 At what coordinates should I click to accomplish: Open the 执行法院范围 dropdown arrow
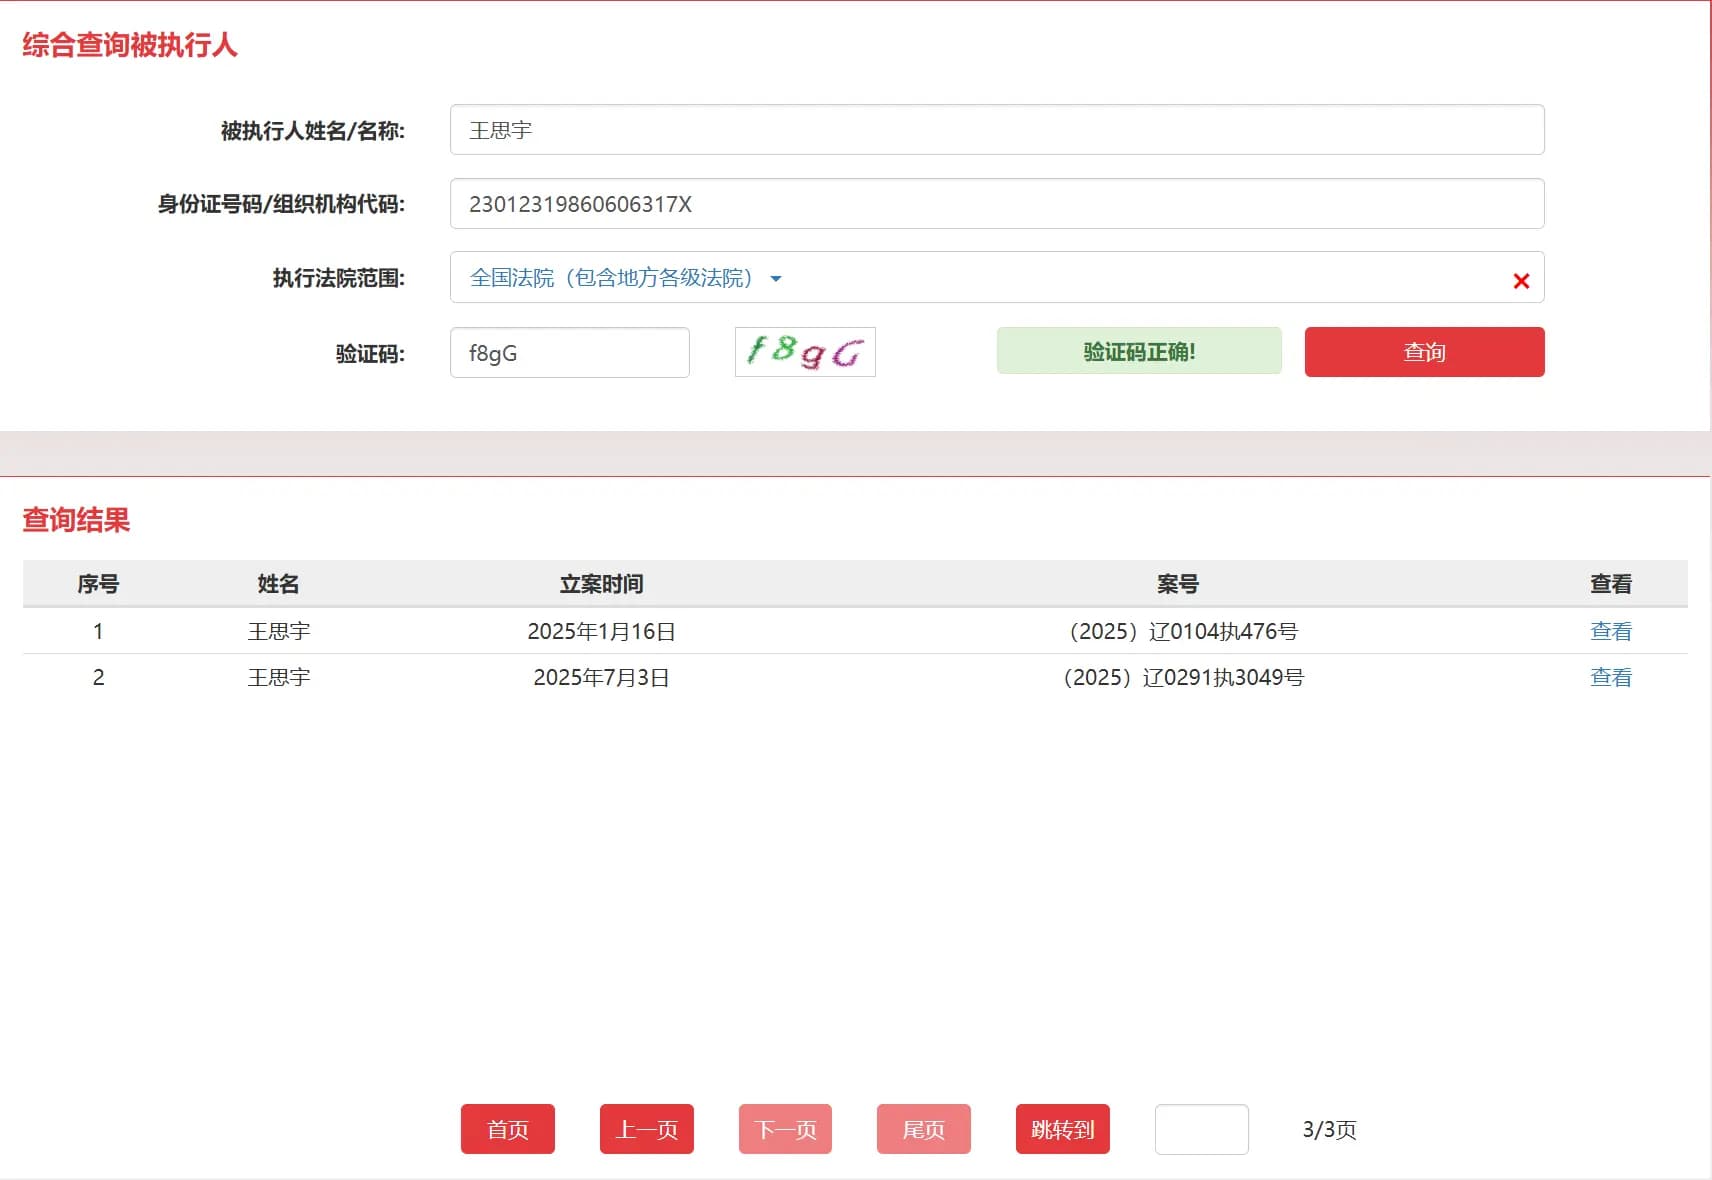coord(778,279)
